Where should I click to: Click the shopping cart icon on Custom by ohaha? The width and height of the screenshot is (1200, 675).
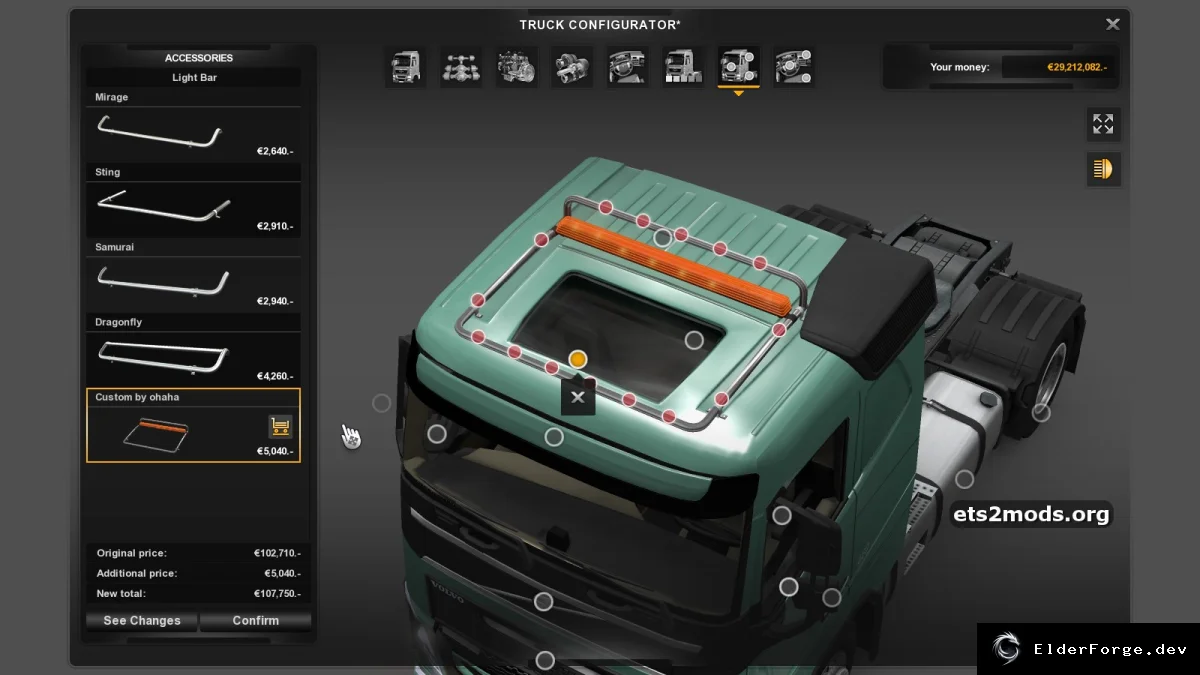click(280, 427)
